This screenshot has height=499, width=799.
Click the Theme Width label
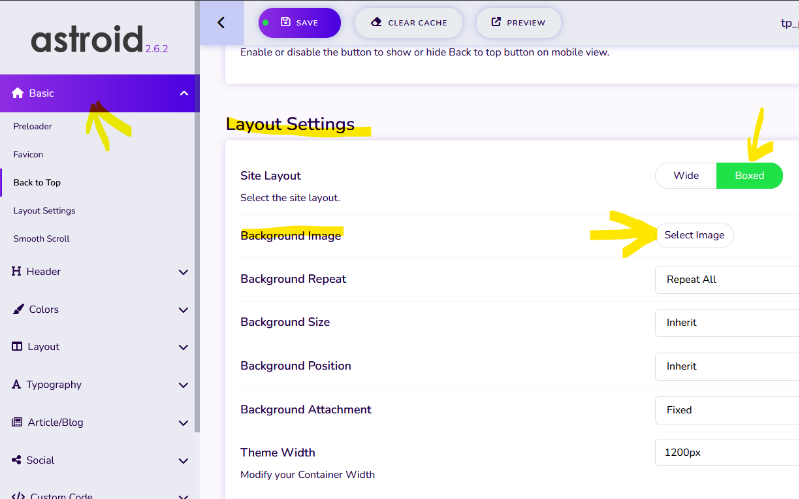278,453
